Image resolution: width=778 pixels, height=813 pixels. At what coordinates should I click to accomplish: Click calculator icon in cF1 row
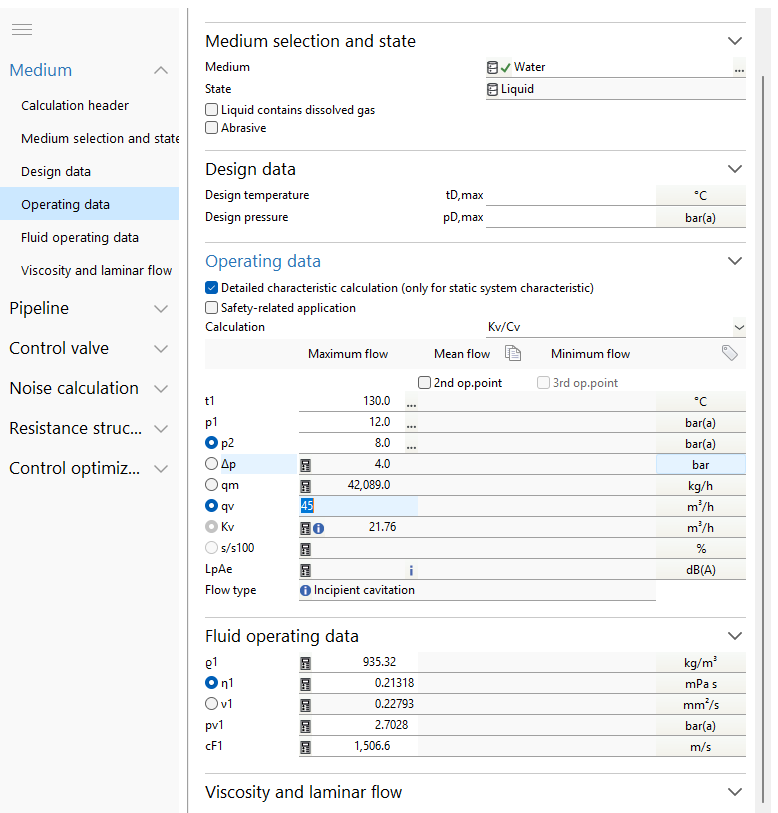pos(305,747)
